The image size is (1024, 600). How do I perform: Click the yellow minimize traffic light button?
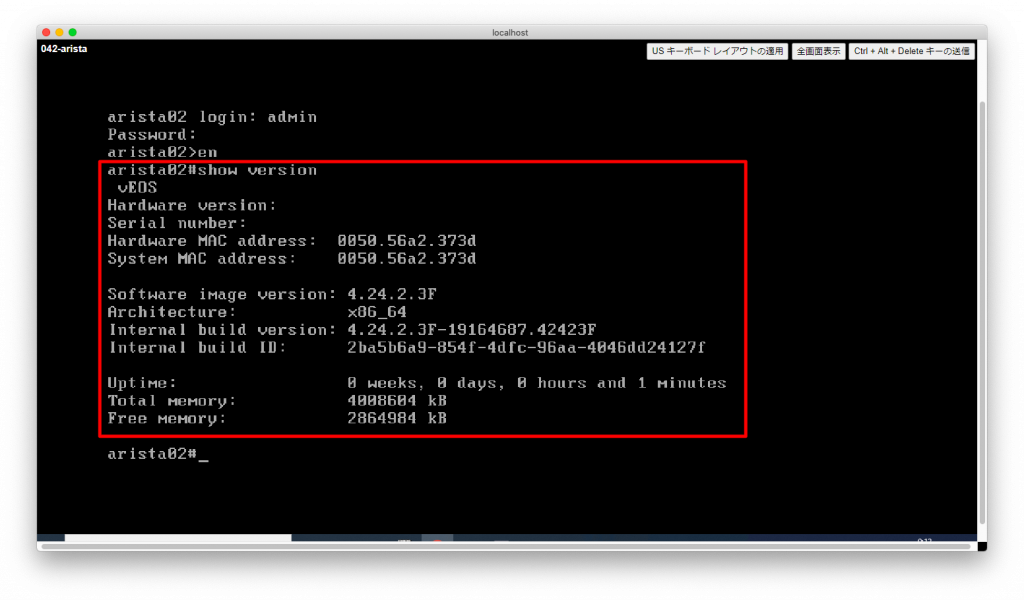point(58,31)
